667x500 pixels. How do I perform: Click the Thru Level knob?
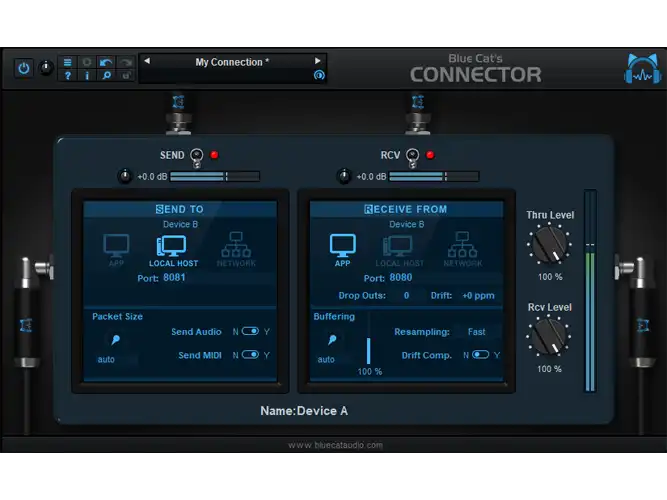coord(549,245)
